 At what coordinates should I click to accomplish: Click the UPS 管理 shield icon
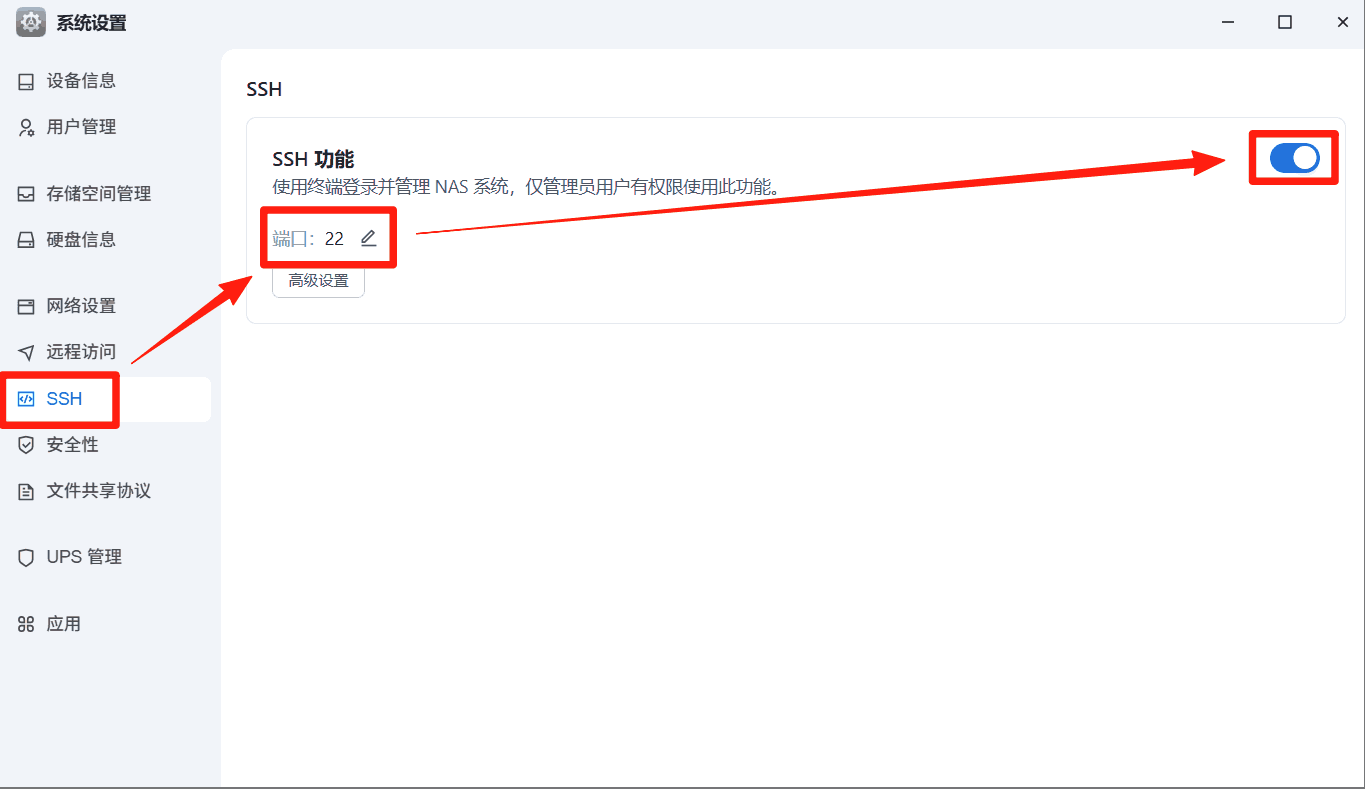point(26,558)
